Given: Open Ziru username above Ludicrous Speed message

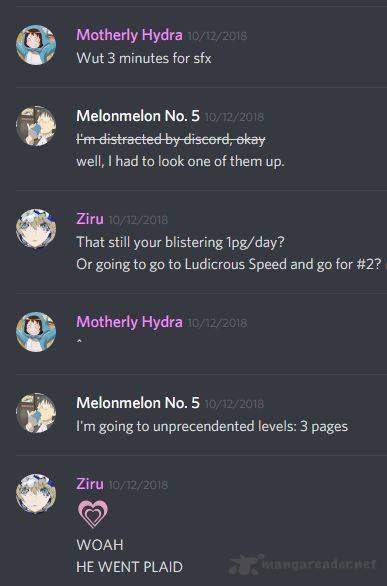Looking at the screenshot, I should click(x=90, y=219).
